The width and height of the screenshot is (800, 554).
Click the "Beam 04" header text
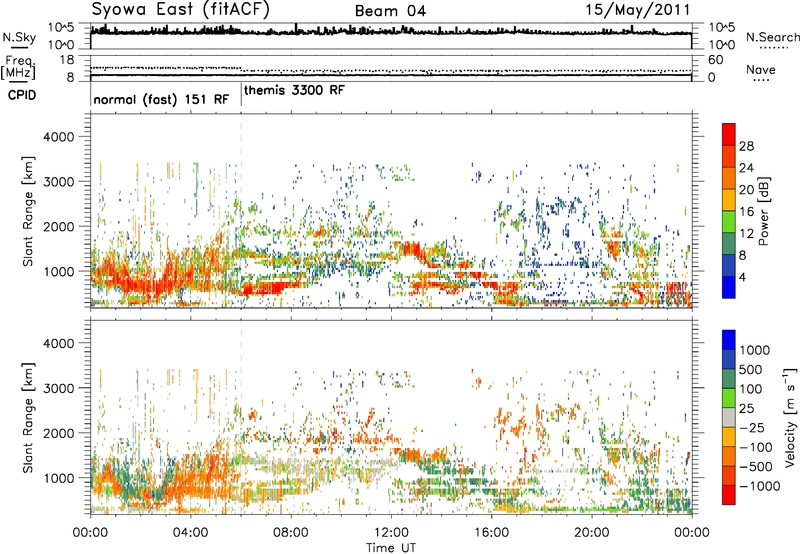(390, 11)
